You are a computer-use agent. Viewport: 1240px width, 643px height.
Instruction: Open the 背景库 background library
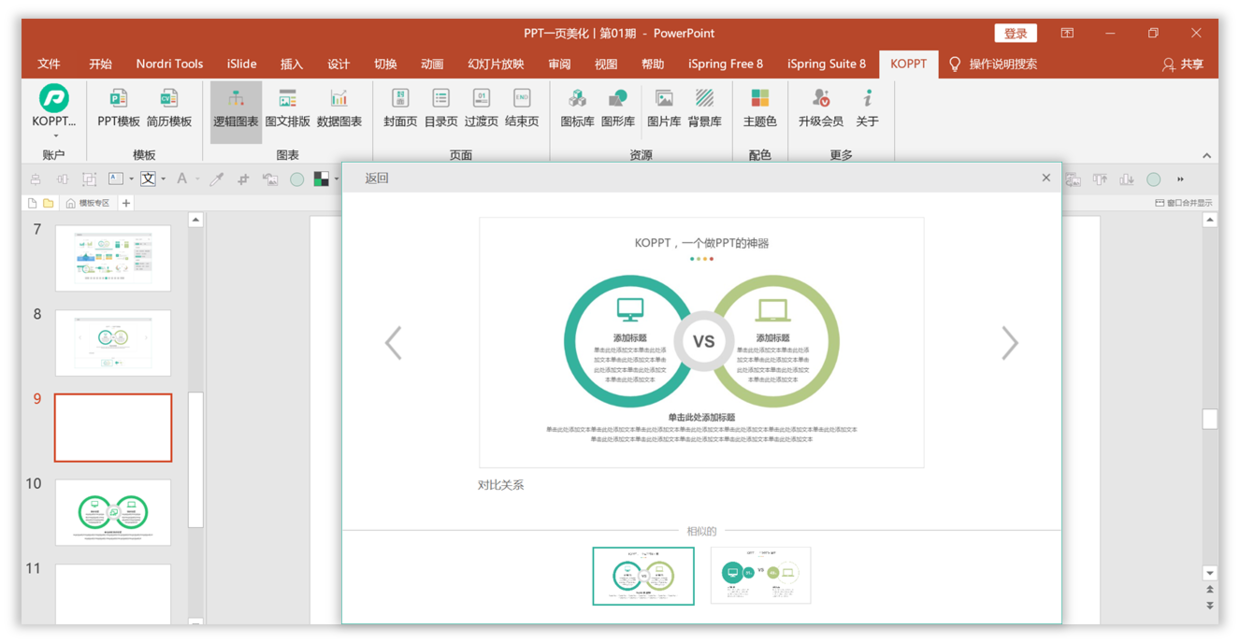705,108
